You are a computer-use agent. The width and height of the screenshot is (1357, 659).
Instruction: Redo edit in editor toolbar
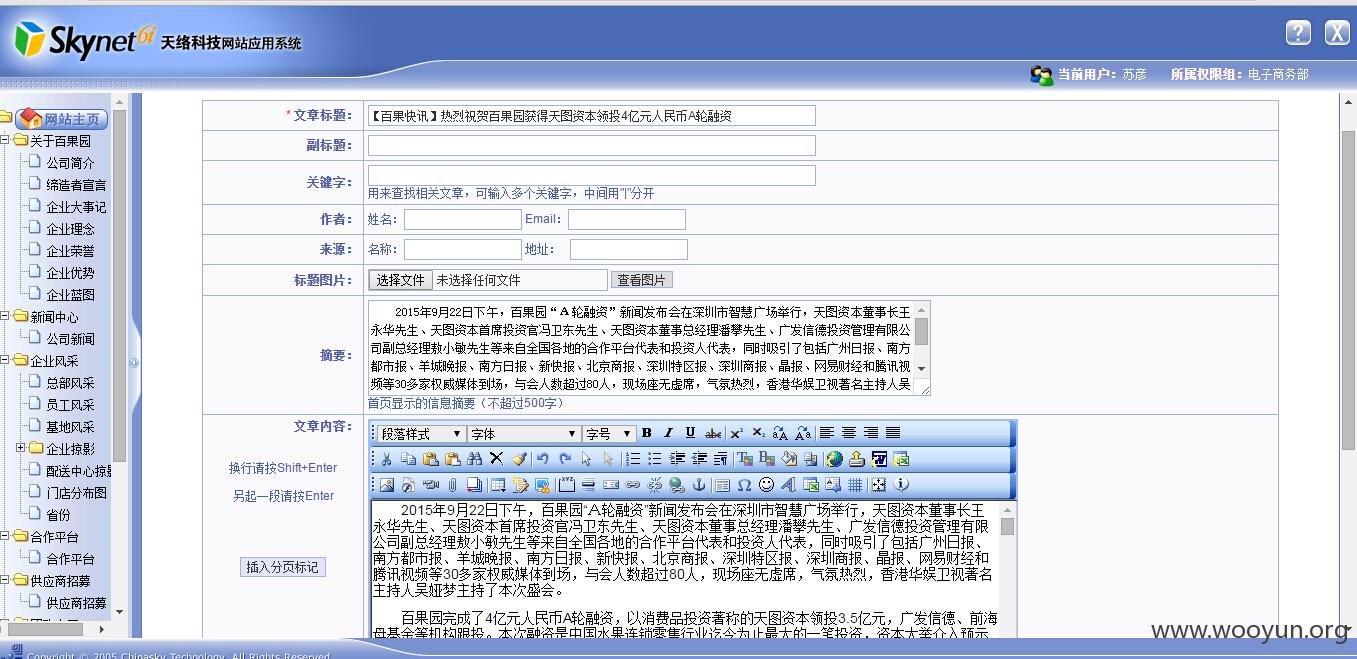565,459
